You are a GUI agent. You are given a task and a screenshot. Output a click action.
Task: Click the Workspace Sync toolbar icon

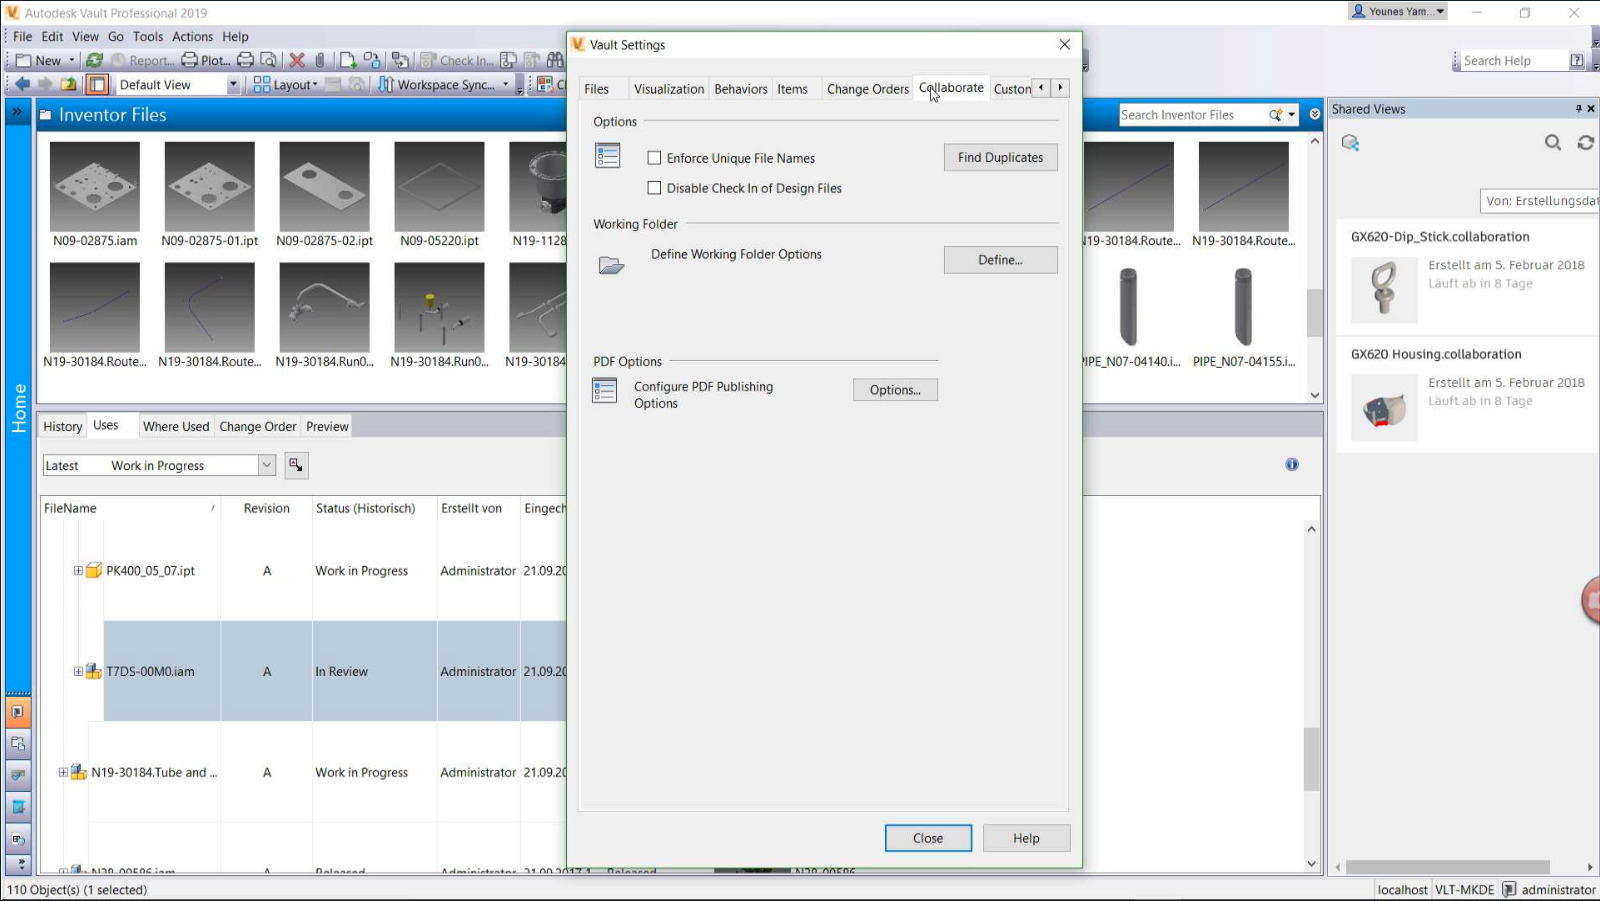pyautogui.click(x=386, y=84)
